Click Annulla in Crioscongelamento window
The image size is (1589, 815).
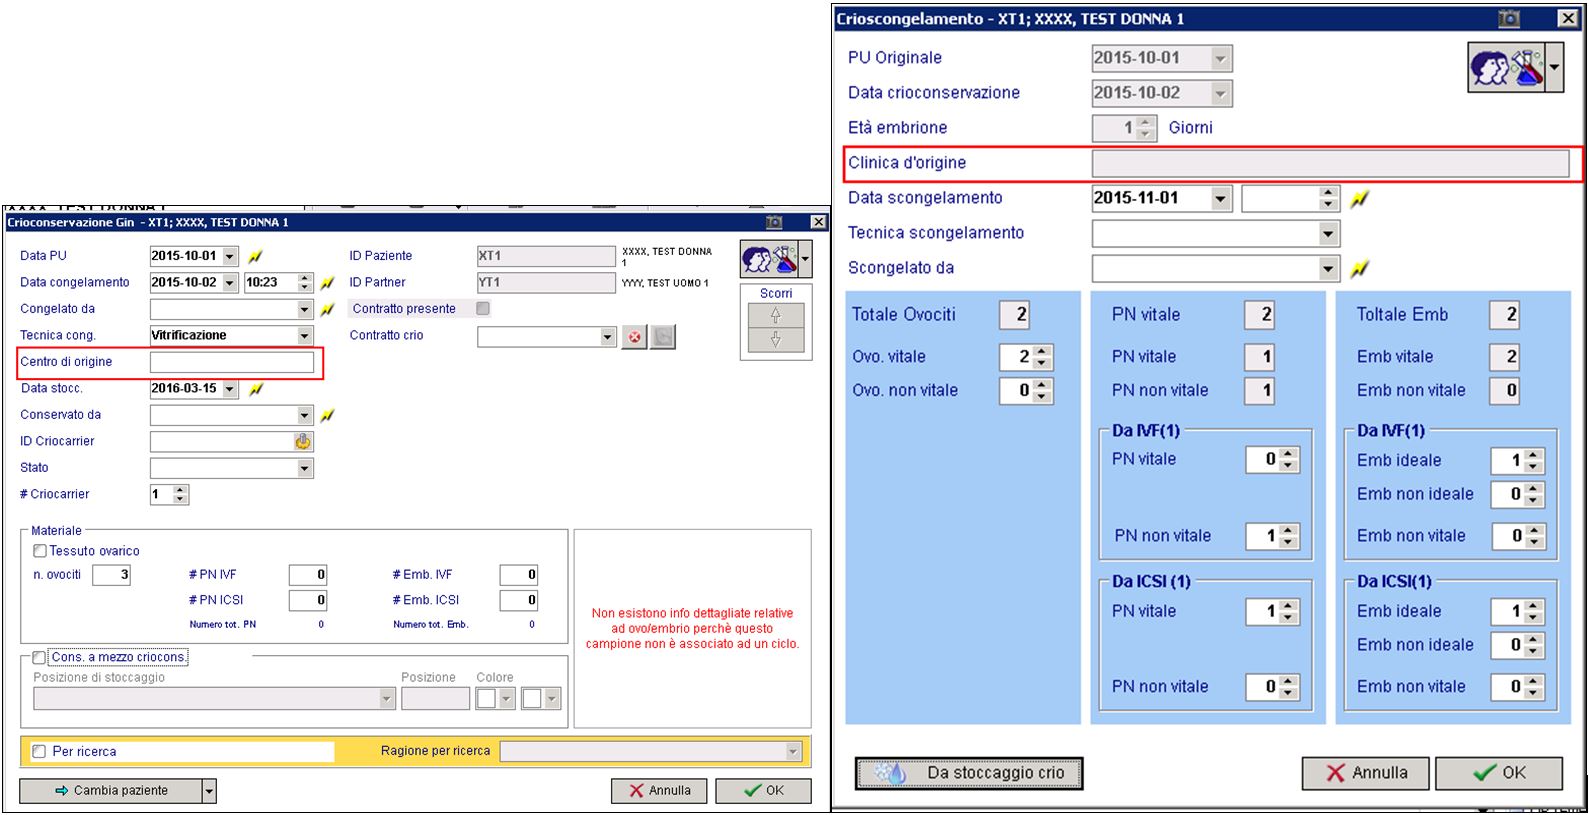pos(1366,773)
